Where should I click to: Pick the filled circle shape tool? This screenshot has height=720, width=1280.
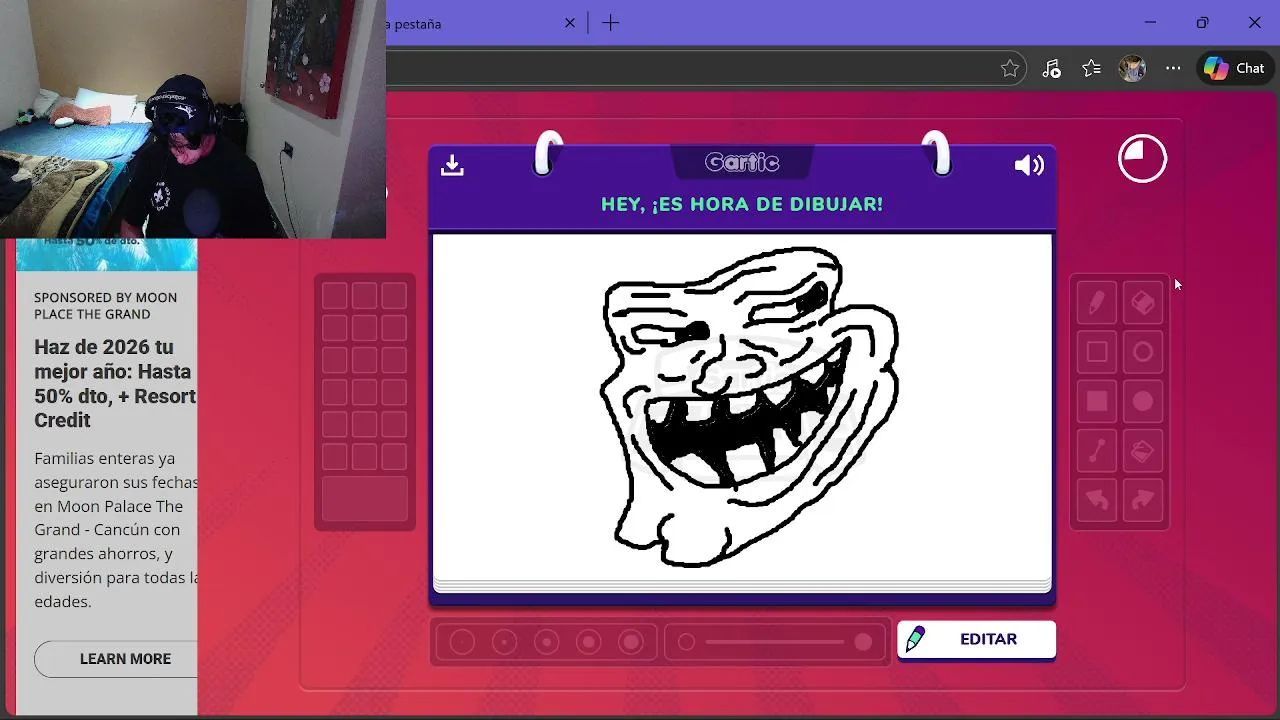(x=1143, y=402)
